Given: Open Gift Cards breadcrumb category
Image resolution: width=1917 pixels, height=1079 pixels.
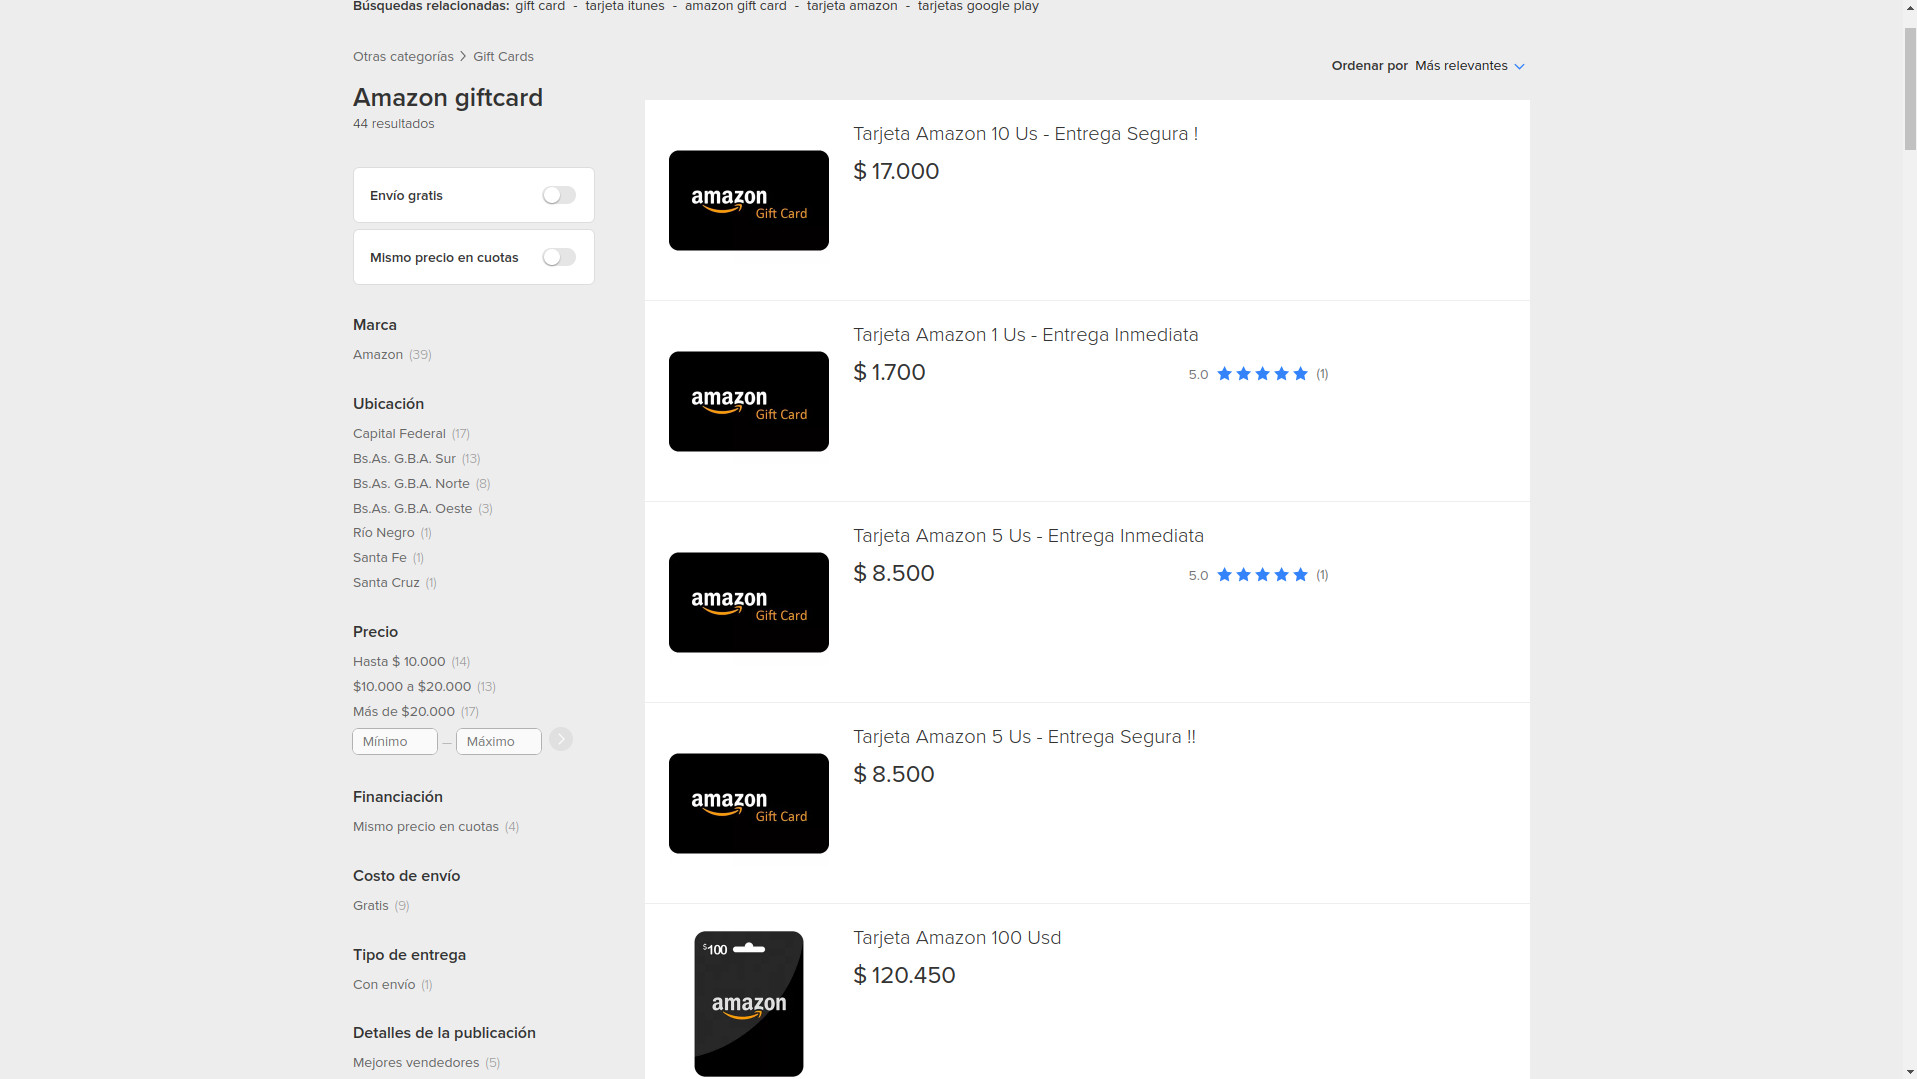Looking at the screenshot, I should (503, 57).
